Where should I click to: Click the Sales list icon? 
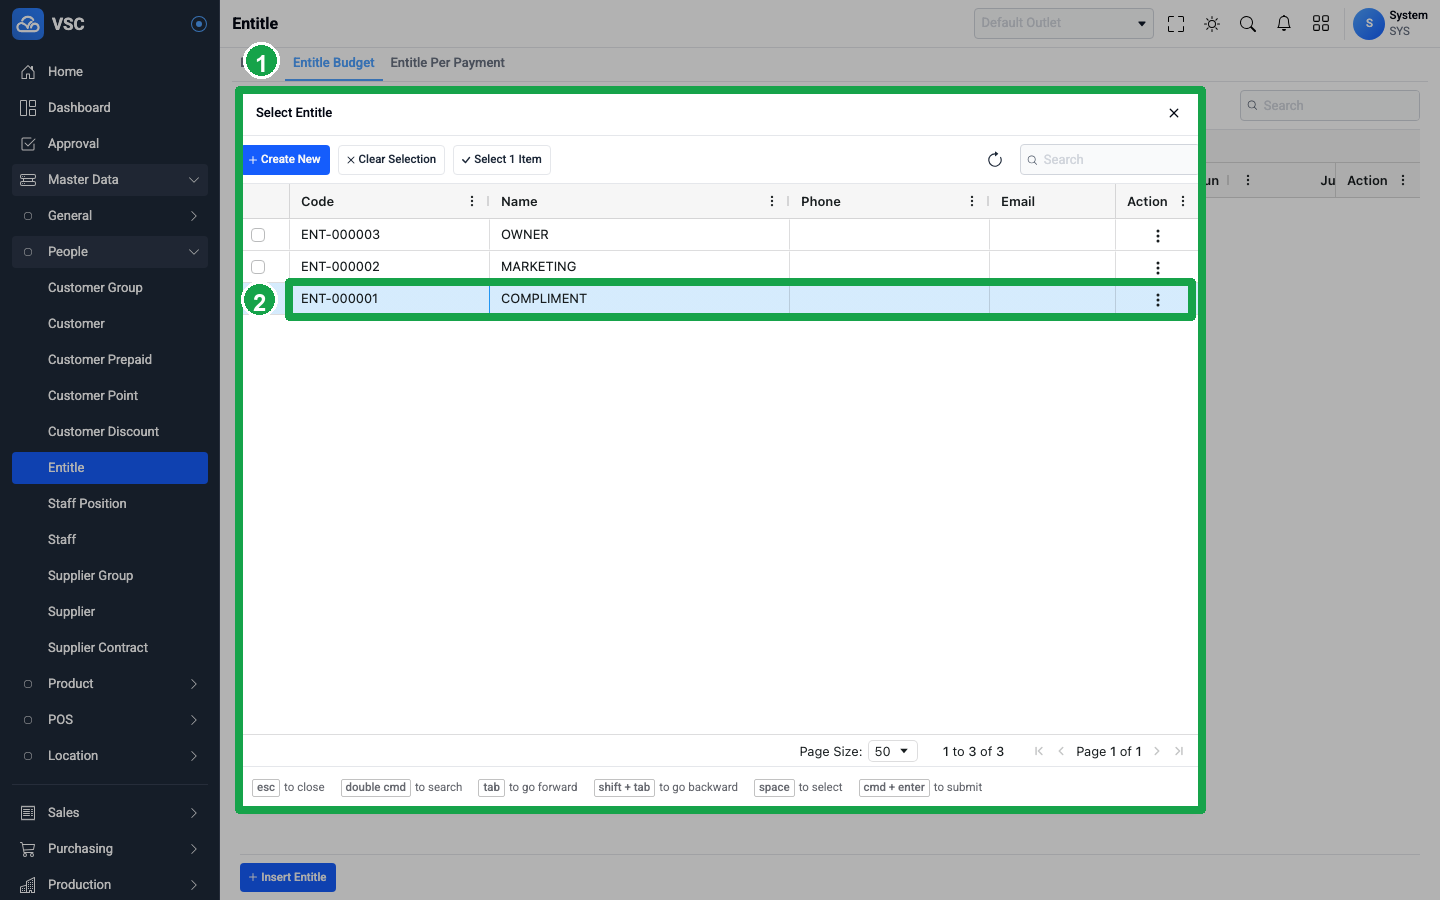pos(28,813)
